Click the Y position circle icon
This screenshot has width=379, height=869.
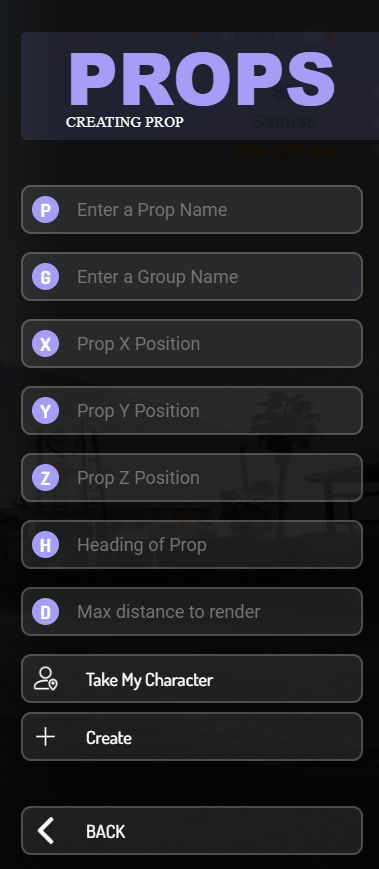tap(45, 411)
